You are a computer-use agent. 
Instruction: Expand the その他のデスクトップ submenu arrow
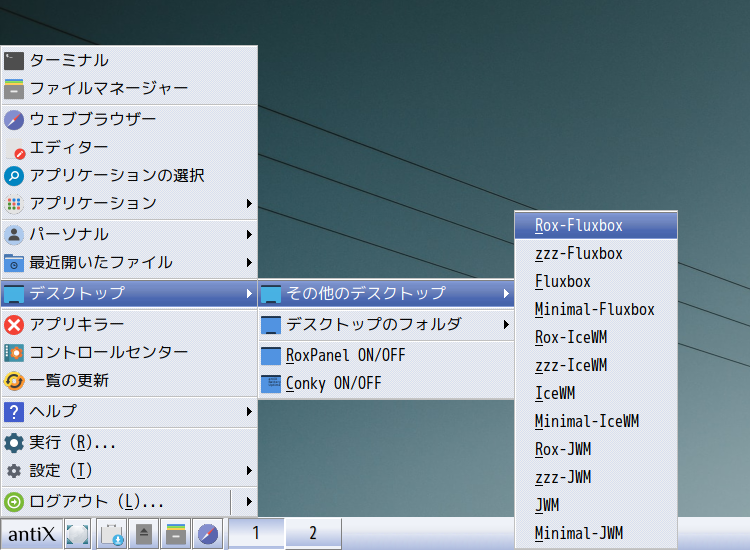pos(506,294)
